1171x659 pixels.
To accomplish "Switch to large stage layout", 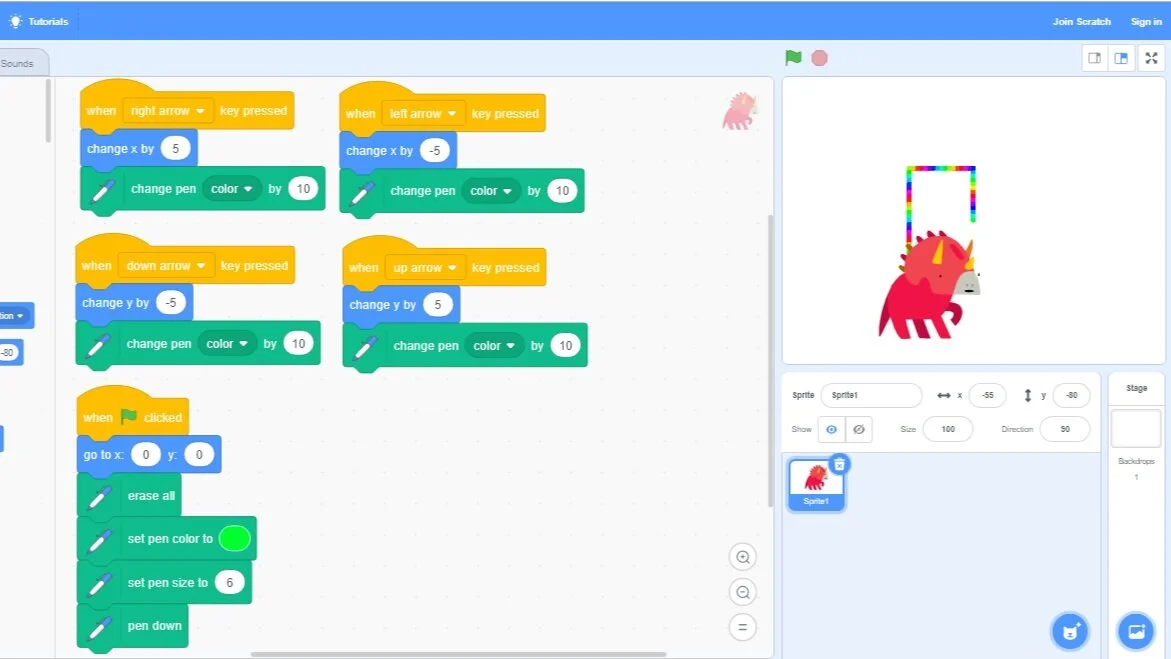I will [x=1121, y=58].
